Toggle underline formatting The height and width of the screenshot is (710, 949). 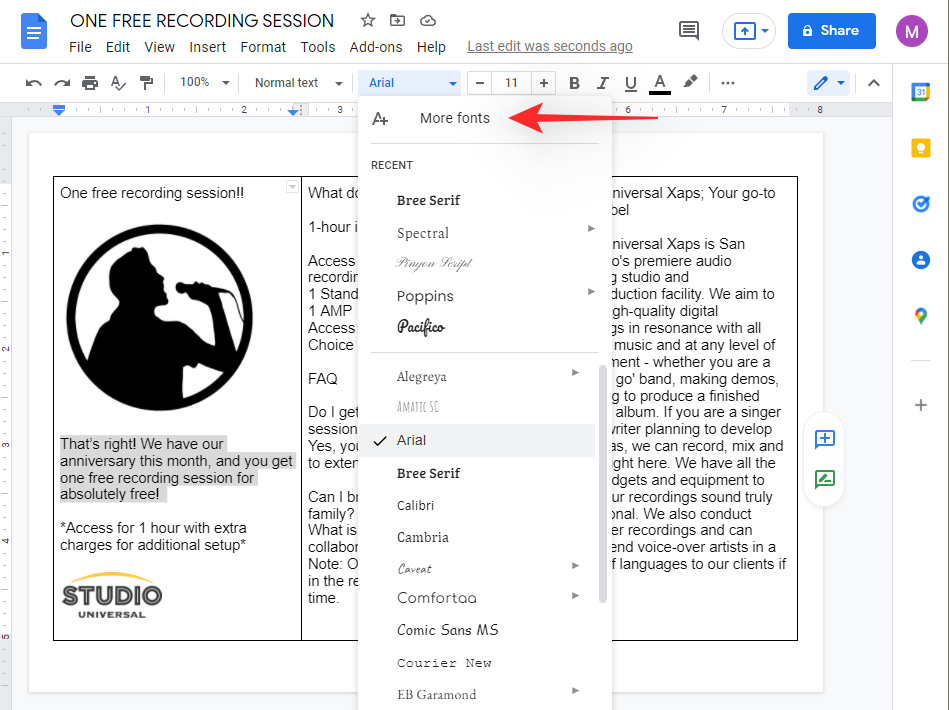[x=630, y=83]
